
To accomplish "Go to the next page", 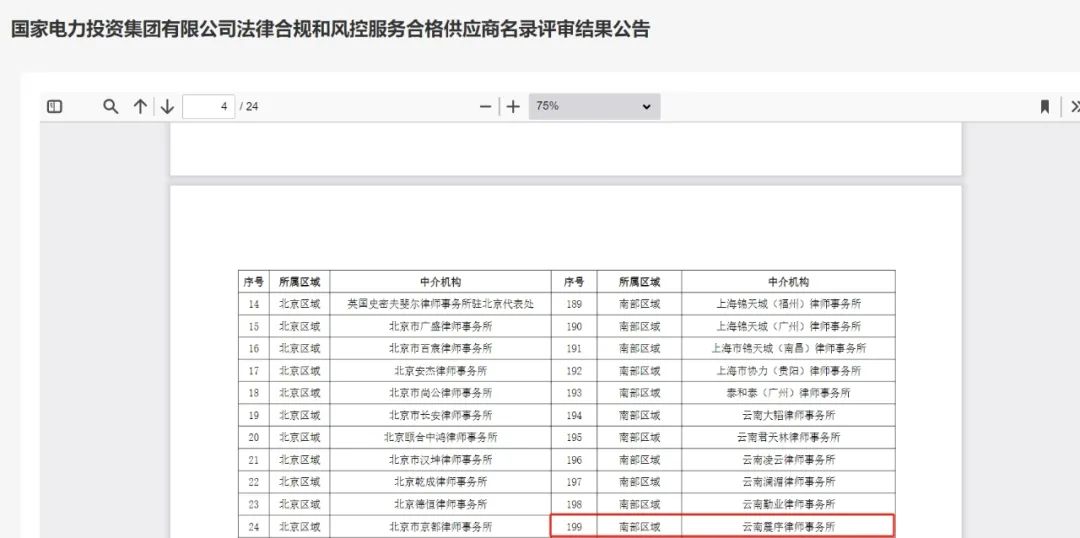I will click(x=167, y=107).
